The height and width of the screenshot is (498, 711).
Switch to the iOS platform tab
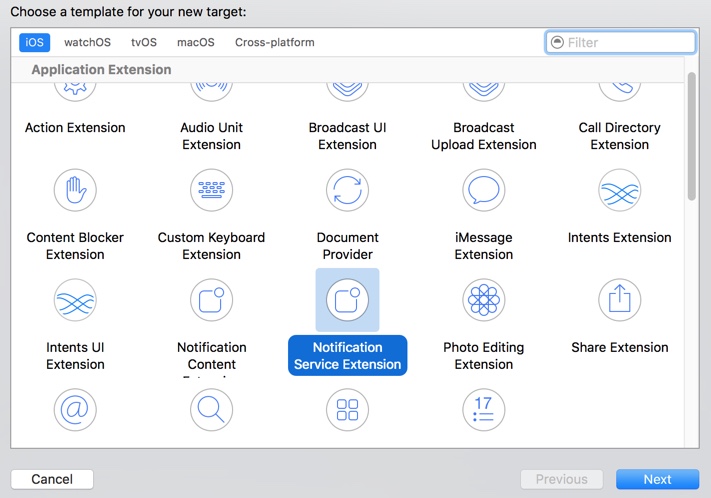pyautogui.click(x=34, y=42)
